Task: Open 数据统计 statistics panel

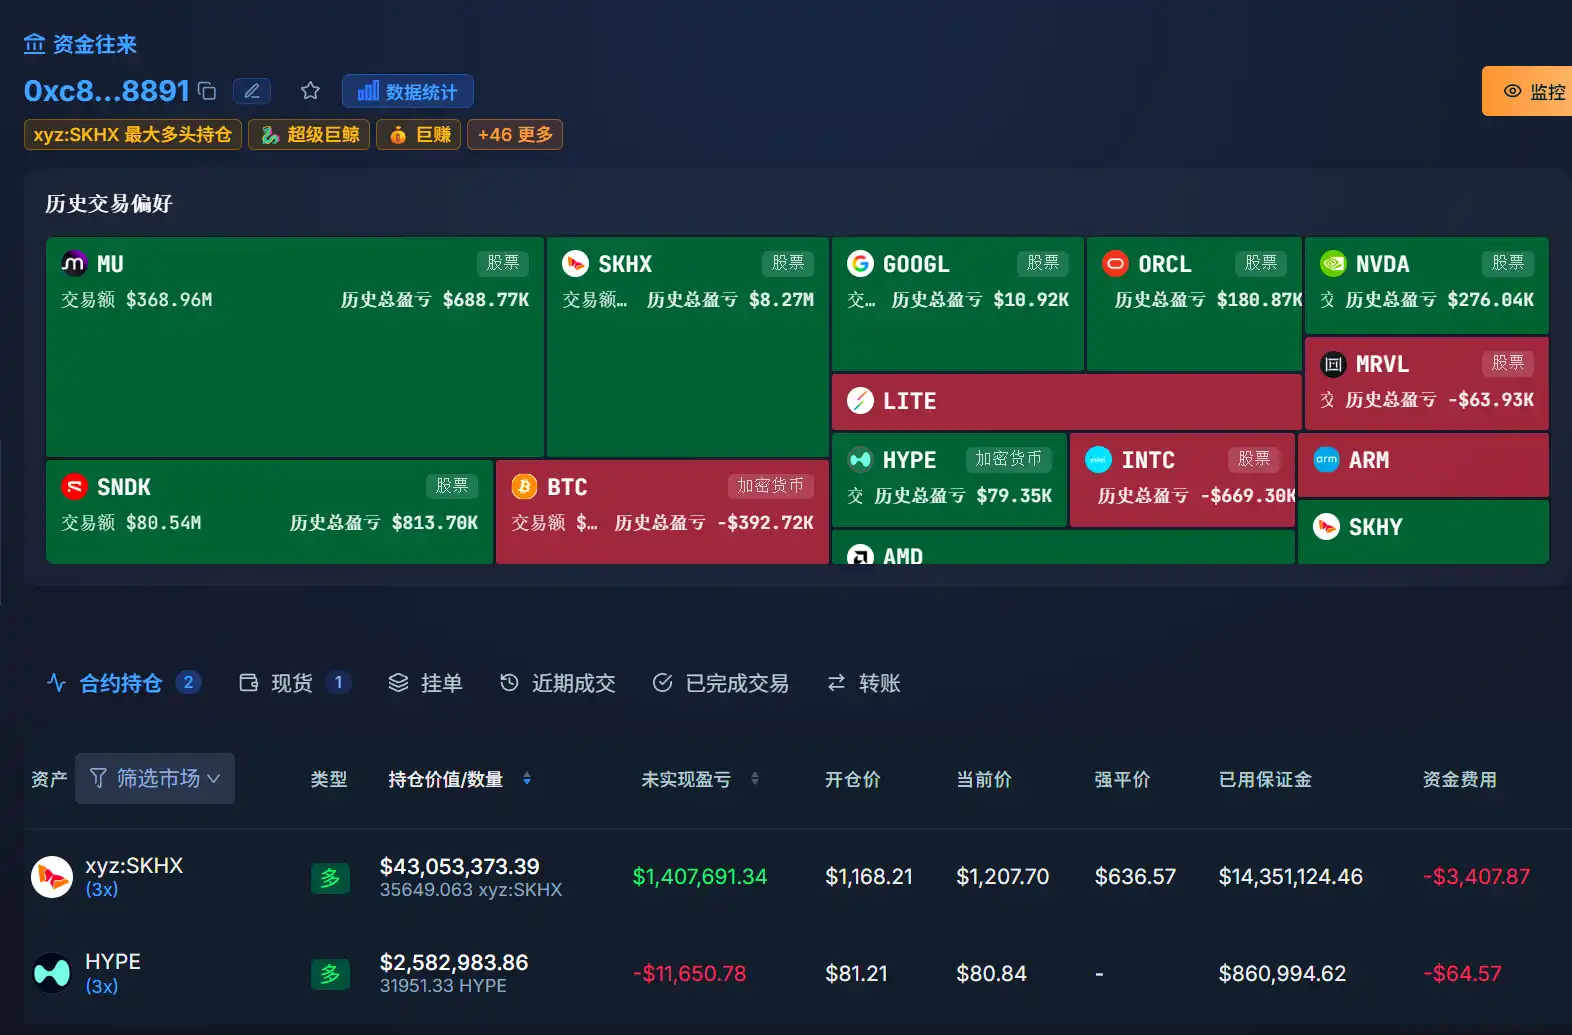Action: pyautogui.click(x=408, y=91)
